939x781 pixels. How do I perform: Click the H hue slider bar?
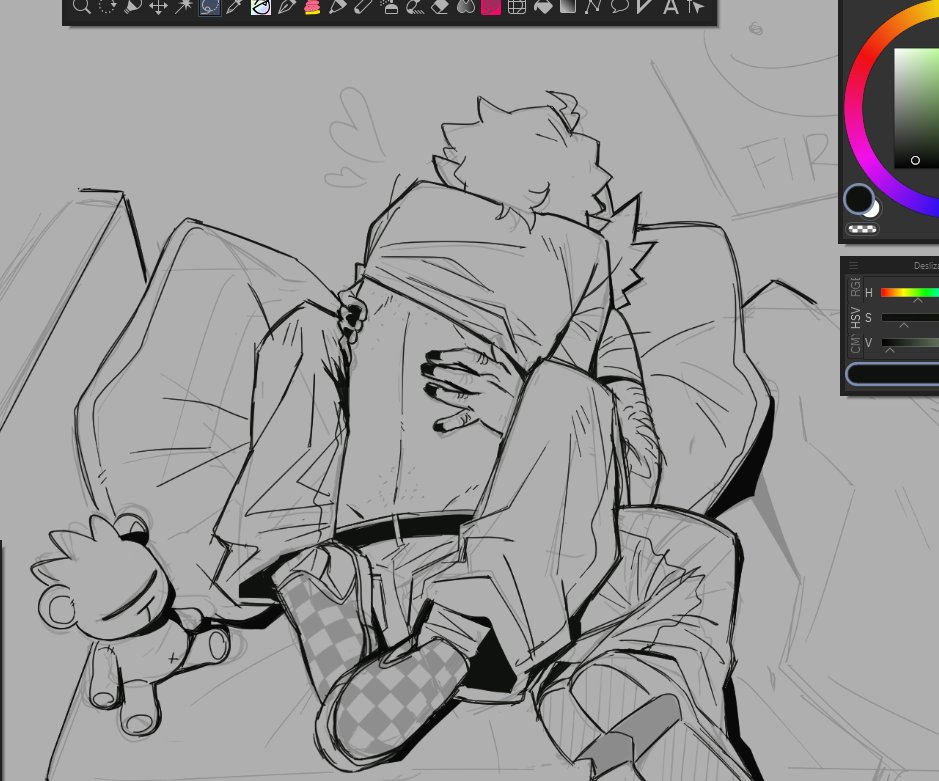pos(910,292)
